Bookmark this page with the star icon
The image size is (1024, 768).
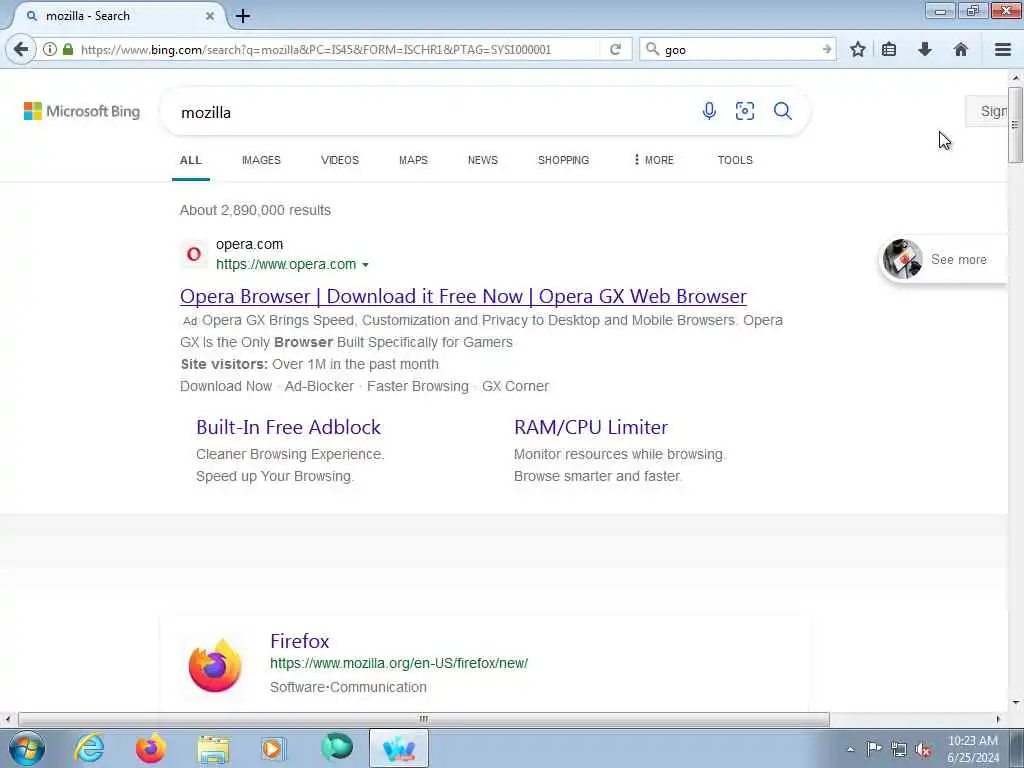858,50
